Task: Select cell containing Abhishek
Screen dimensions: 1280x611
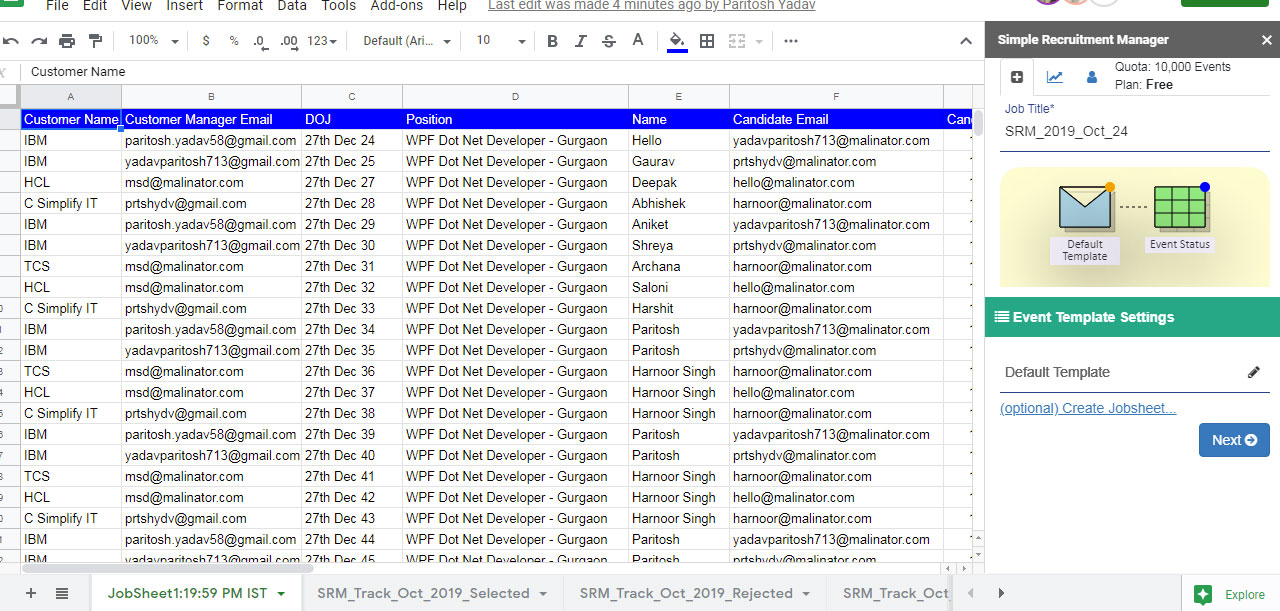Action: tap(679, 203)
